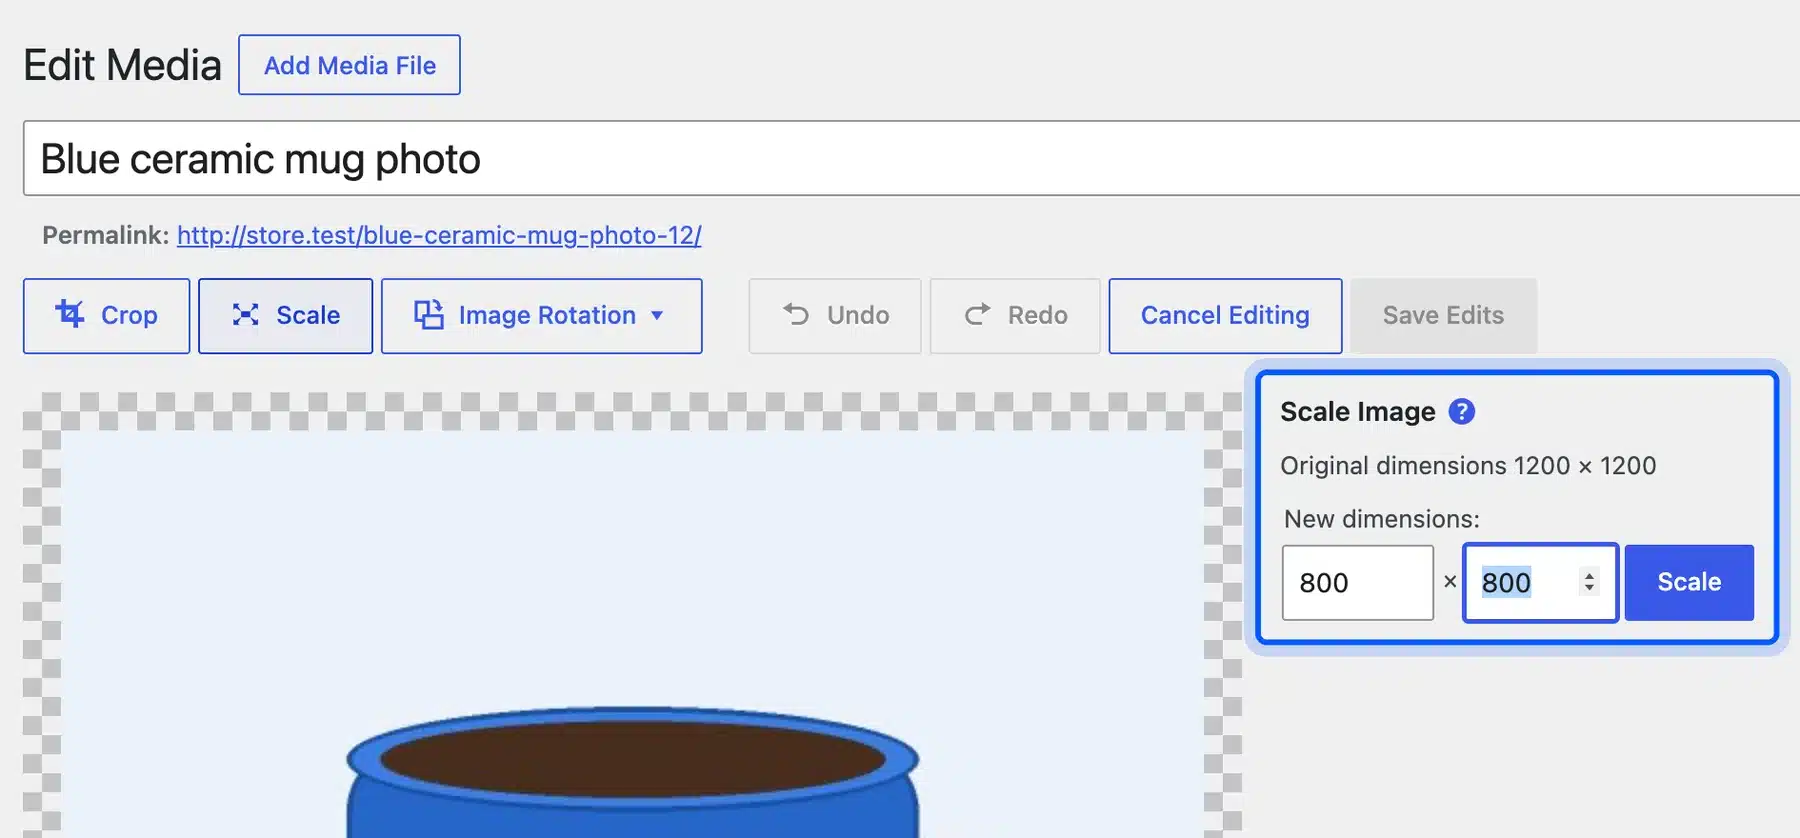Click the mug image preview
This screenshot has height=838, width=1800.
point(632,634)
